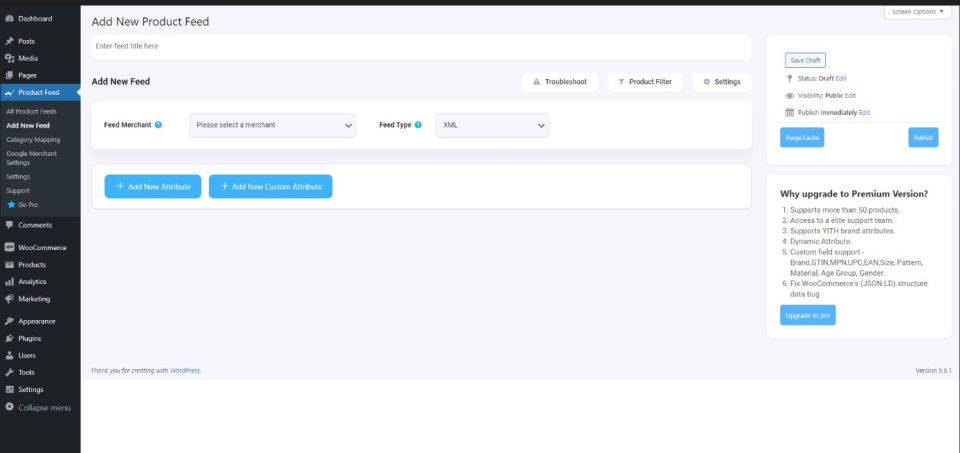This screenshot has height=453, width=960.
Task: Click the Feed Type help question icon
Action: [x=418, y=125]
